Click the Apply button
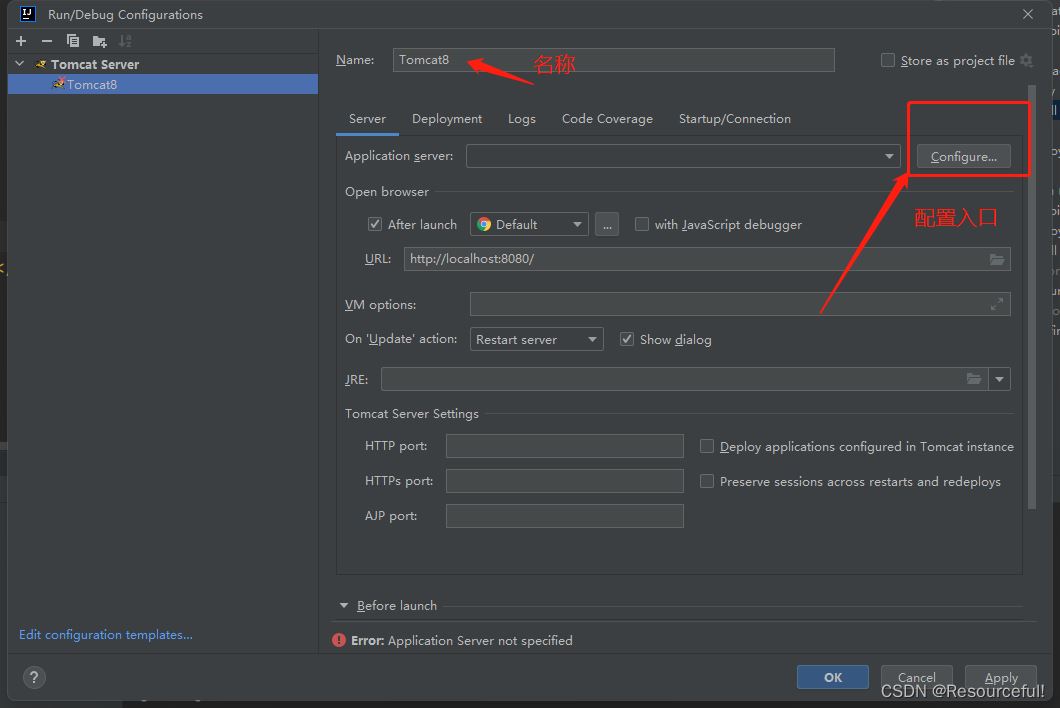The height and width of the screenshot is (708, 1060). click(1001, 677)
